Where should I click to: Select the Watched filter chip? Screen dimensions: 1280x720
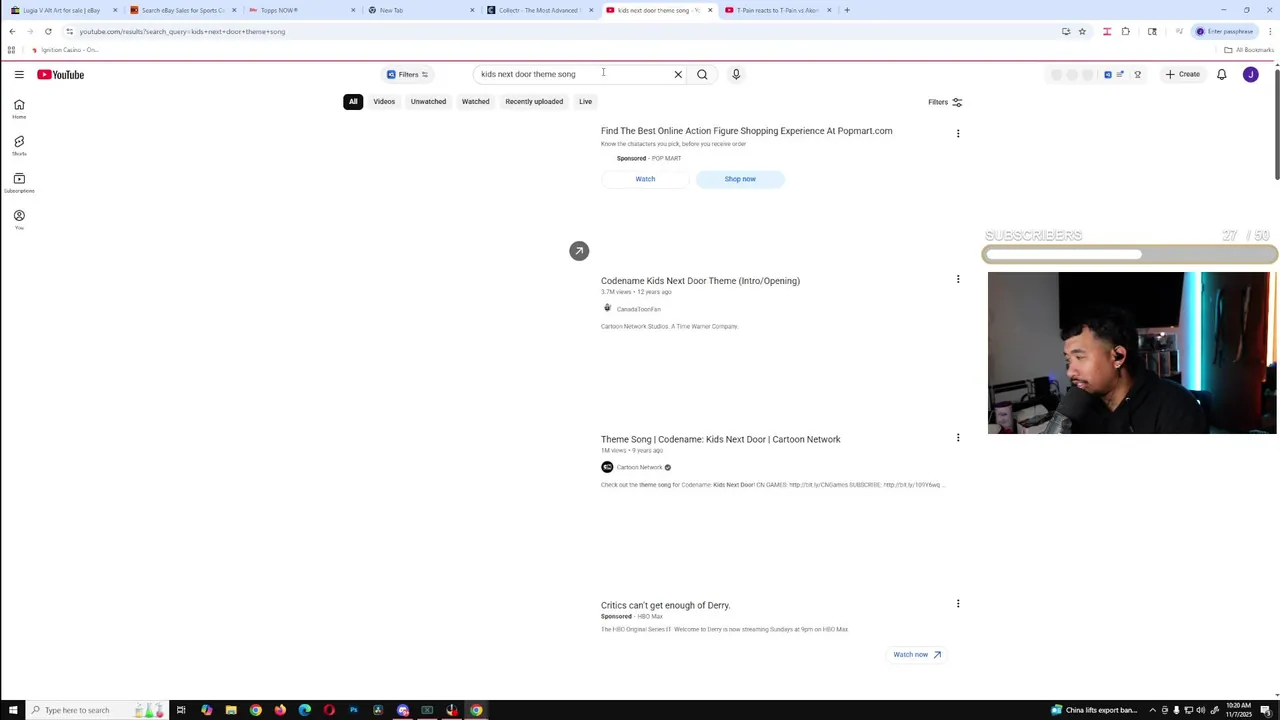(x=476, y=101)
